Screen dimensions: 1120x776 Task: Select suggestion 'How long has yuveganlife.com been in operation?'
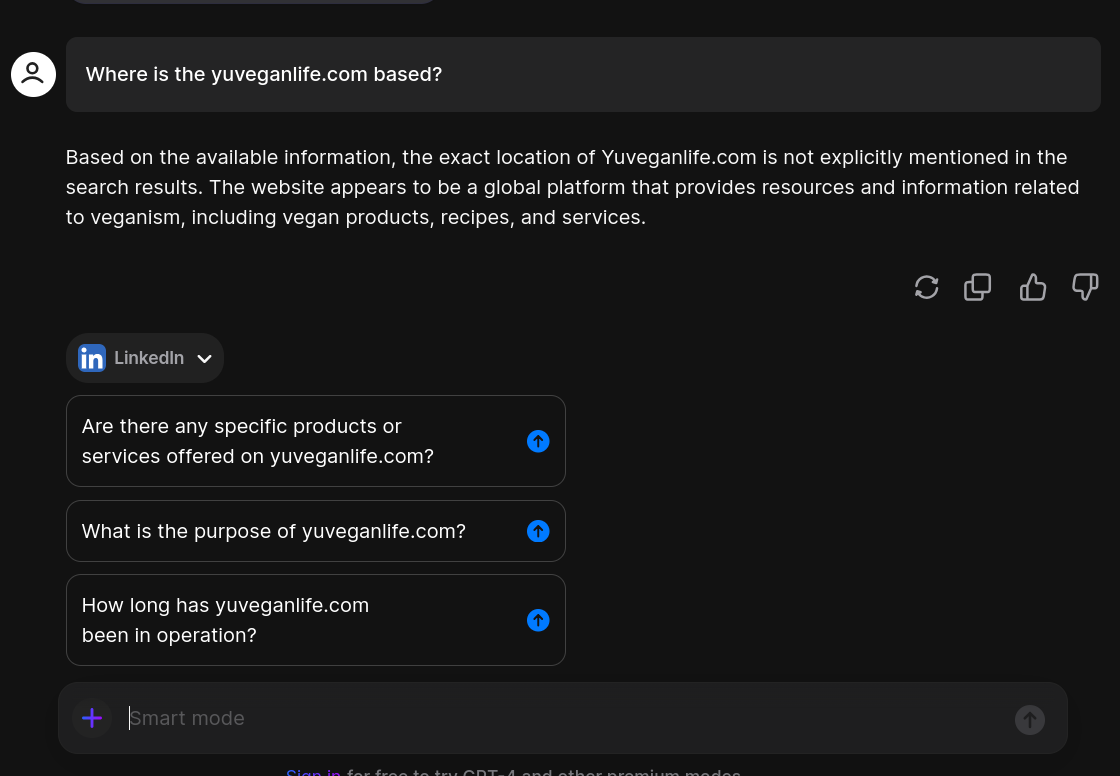coord(316,620)
